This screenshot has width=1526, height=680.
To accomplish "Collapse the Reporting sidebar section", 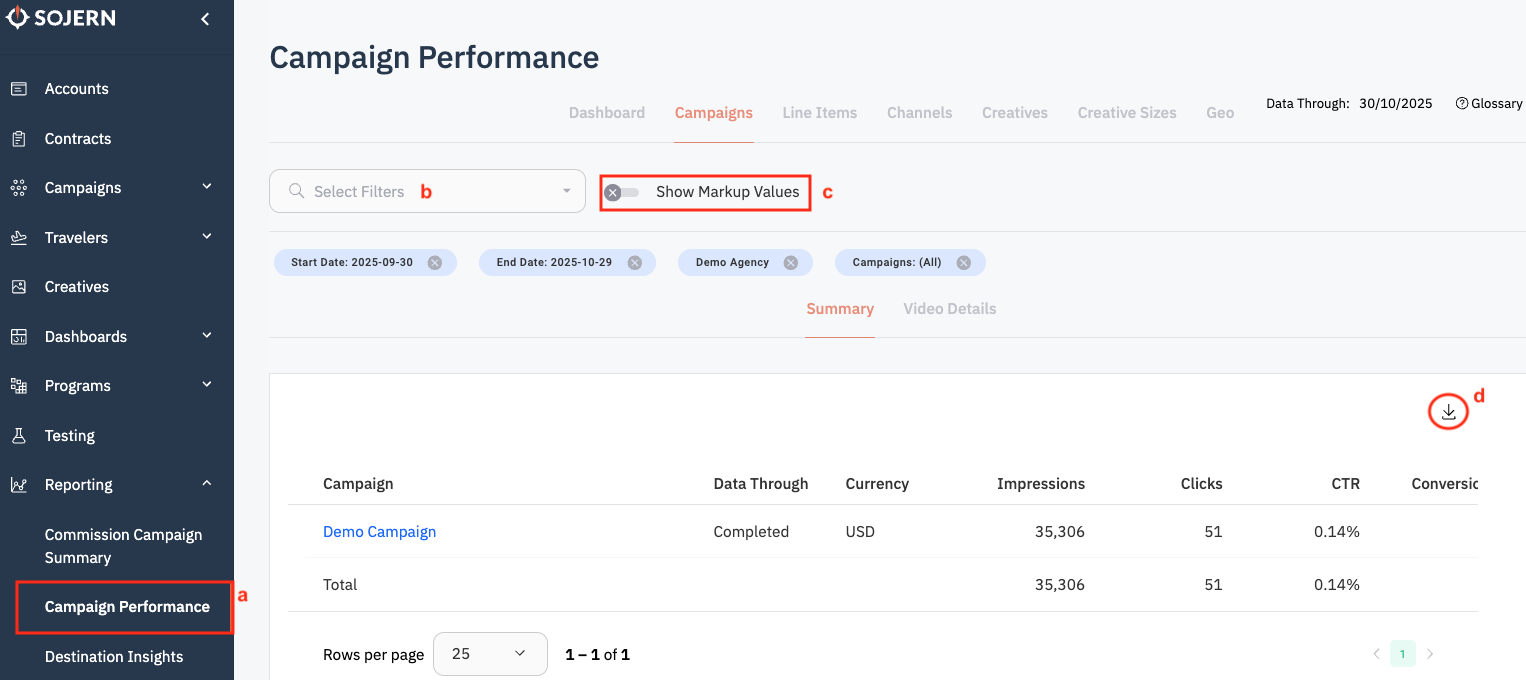I will coord(207,484).
